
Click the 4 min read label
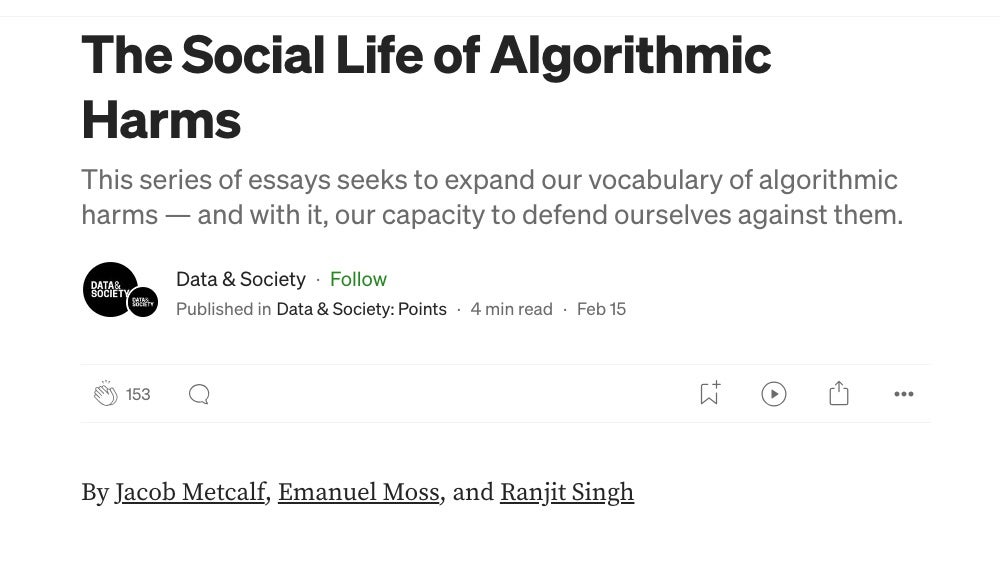511,309
